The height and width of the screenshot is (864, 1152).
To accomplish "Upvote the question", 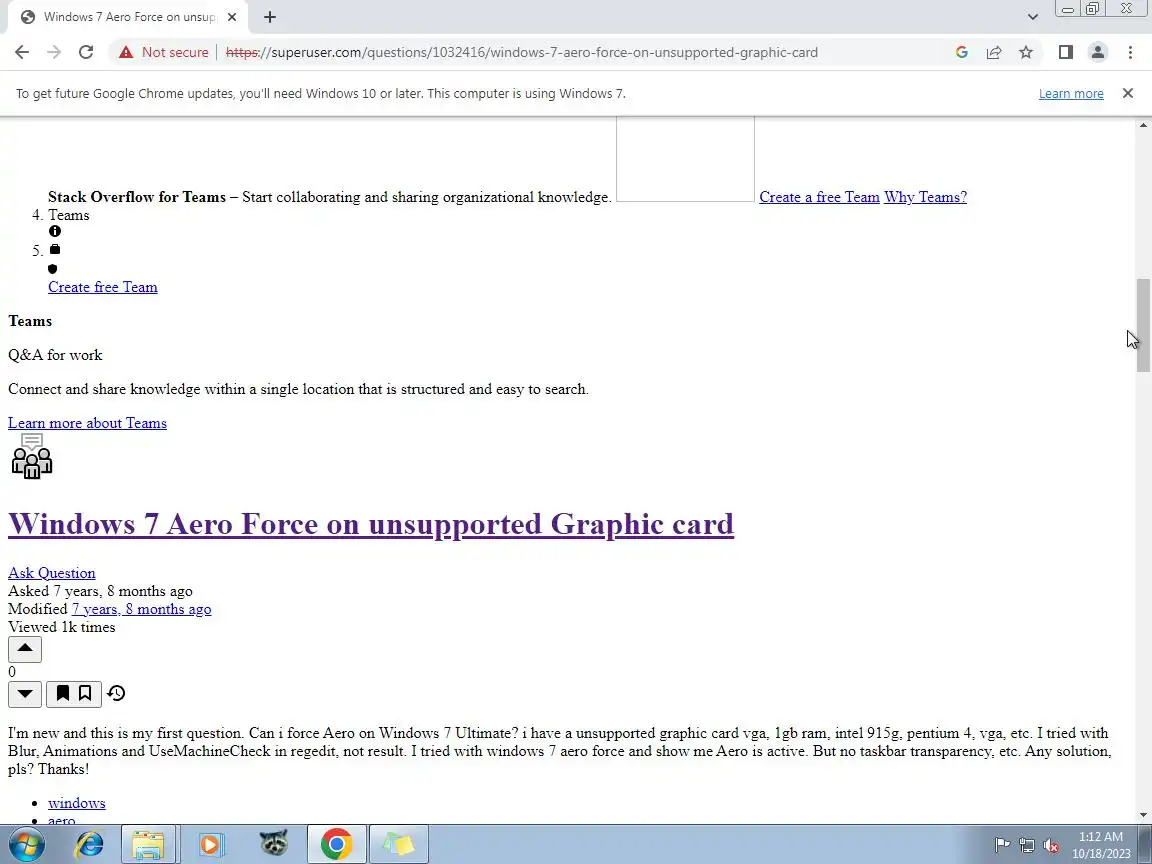I will tap(25, 649).
